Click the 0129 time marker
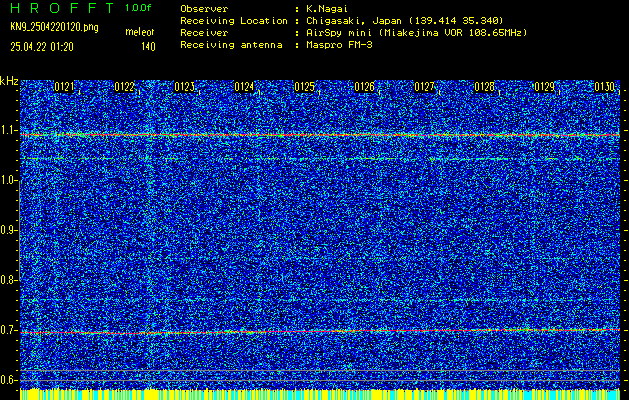Image resolution: width=629 pixels, height=400 pixels. coord(544,87)
